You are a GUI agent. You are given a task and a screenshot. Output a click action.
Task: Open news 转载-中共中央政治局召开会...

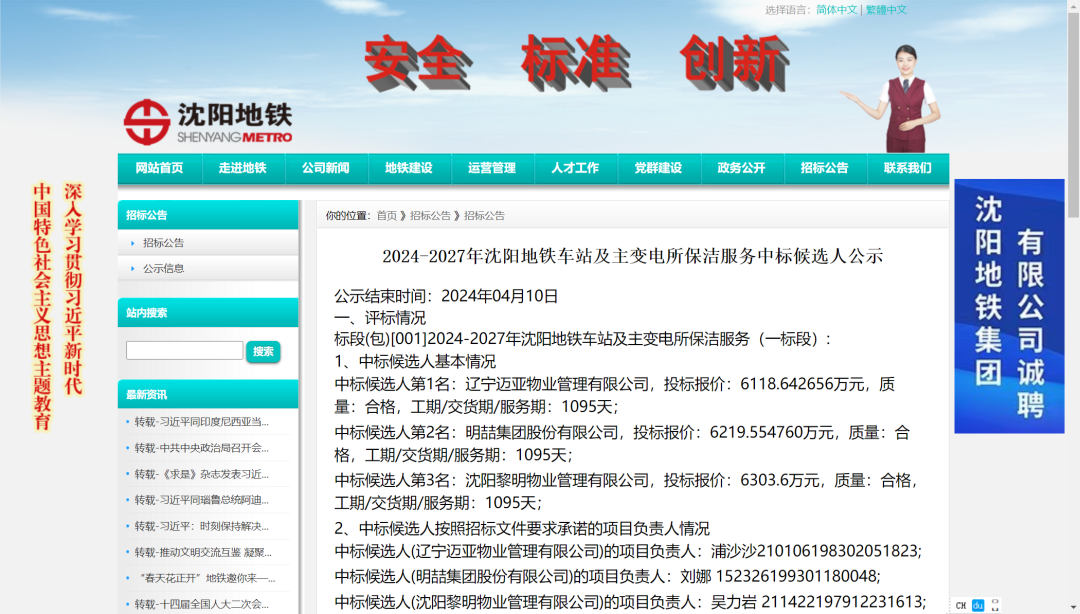(x=201, y=448)
